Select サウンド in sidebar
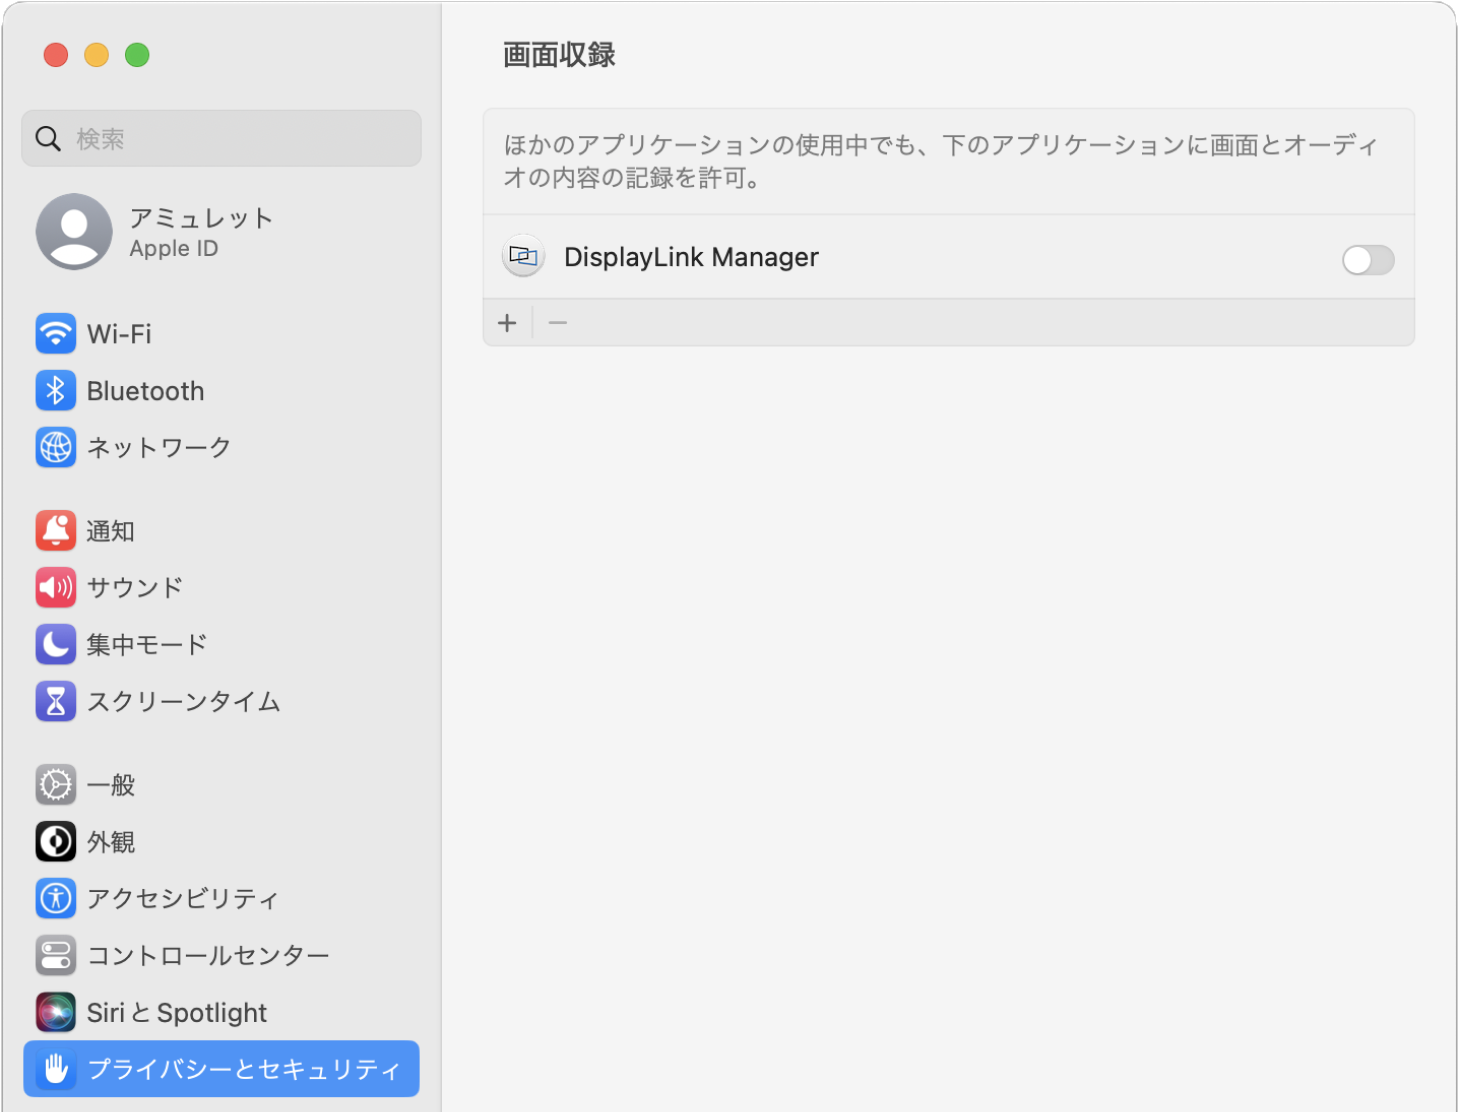The height and width of the screenshot is (1112, 1459). coord(135,587)
